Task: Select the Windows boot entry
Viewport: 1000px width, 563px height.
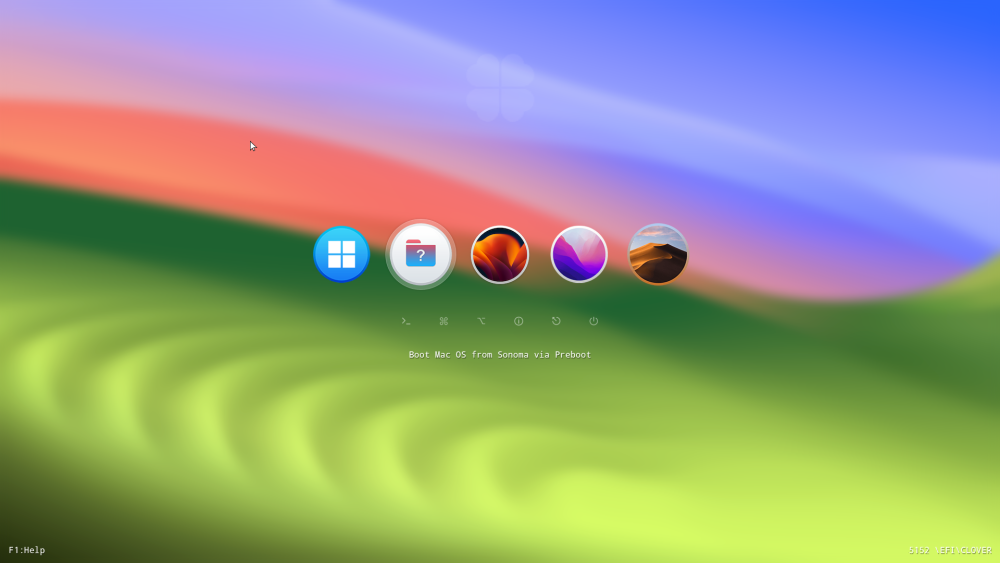Action: 341,254
